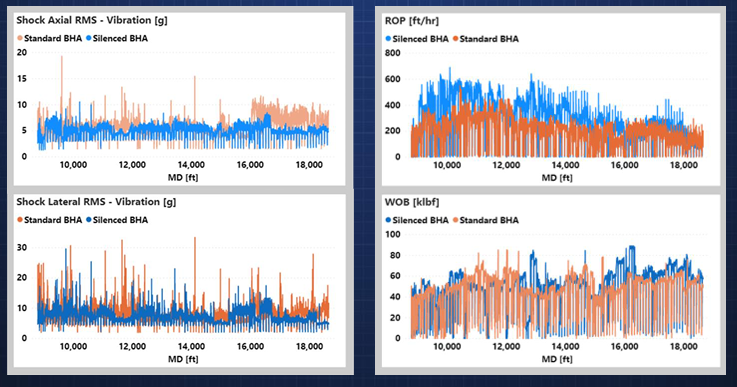This screenshot has width=737, height=387.
Task: Click the 16,000 tick on WOB chart x-axis
Action: 625,347
